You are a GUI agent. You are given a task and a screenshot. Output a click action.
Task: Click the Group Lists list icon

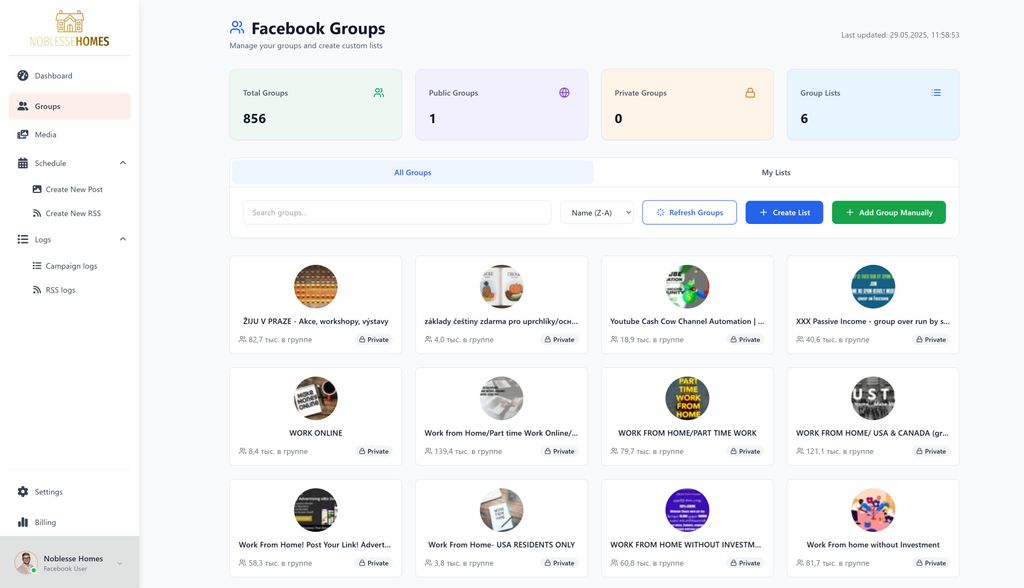[936, 93]
